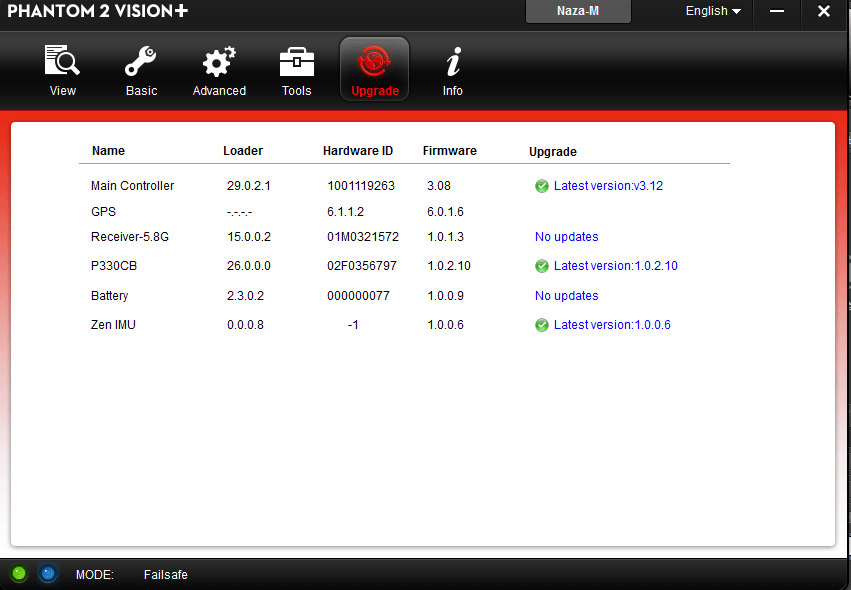Open the English language dropdown
Image resolution: width=851 pixels, height=590 pixels.
tap(713, 11)
